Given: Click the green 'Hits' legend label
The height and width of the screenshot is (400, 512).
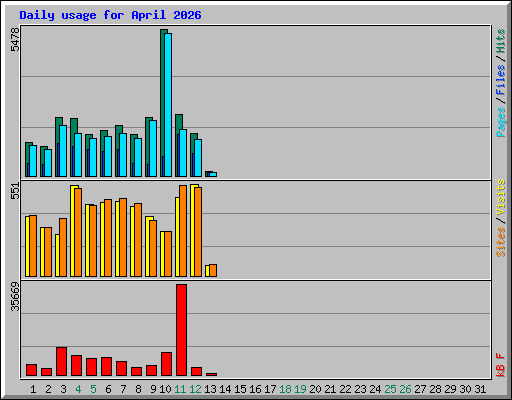Looking at the screenshot, I should coord(501,41).
